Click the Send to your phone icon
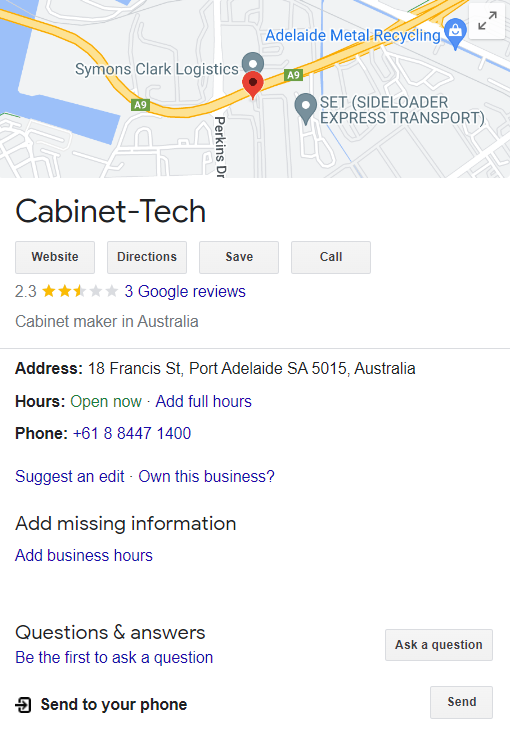This screenshot has width=510, height=747. [x=23, y=705]
